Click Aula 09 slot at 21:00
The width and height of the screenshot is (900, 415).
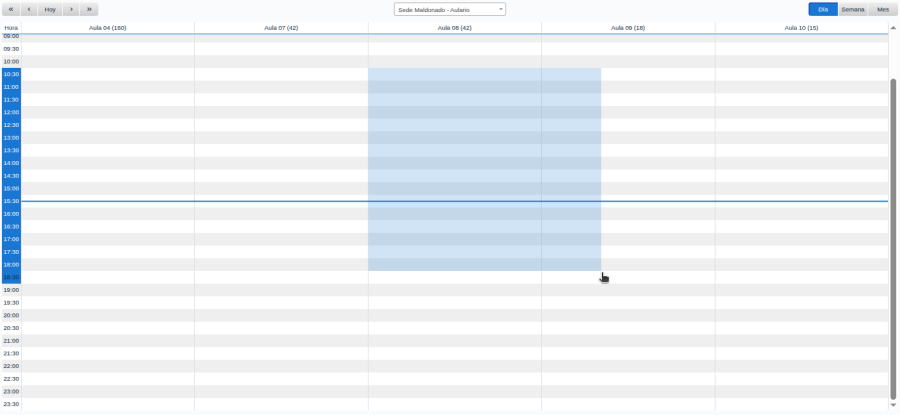pos(628,340)
